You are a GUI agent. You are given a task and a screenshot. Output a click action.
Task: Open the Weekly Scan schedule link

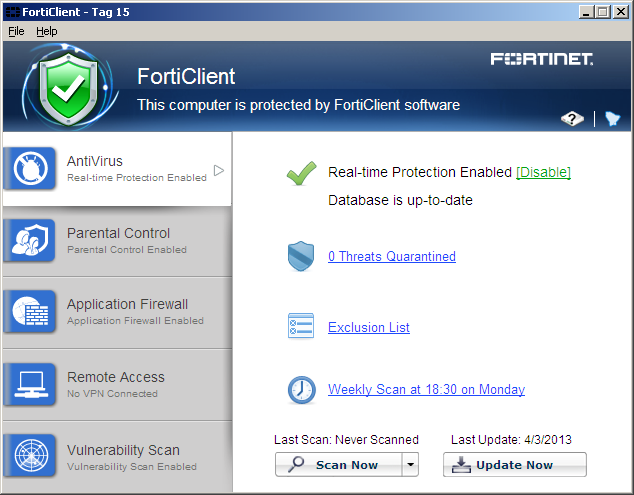(x=426, y=390)
